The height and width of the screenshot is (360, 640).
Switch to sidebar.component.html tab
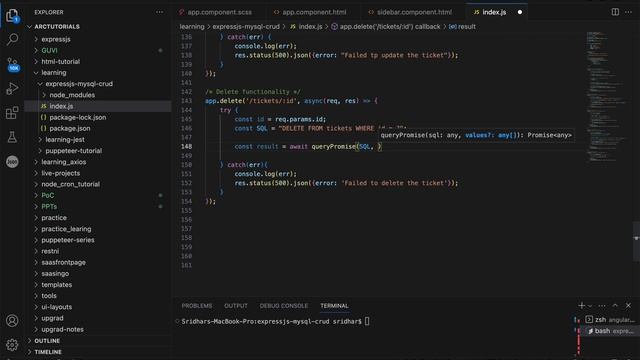coord(413,12)
